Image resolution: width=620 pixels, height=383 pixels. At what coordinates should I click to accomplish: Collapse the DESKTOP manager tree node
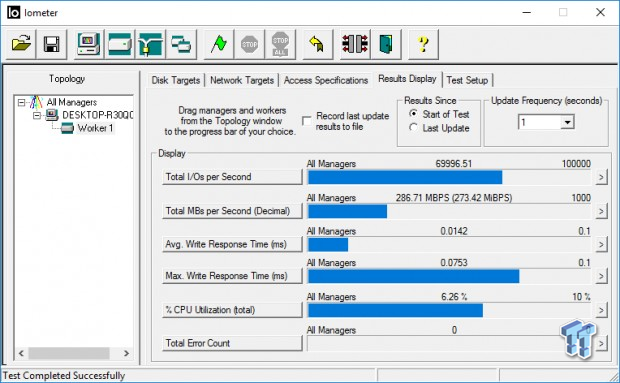(x=37, y=116)
